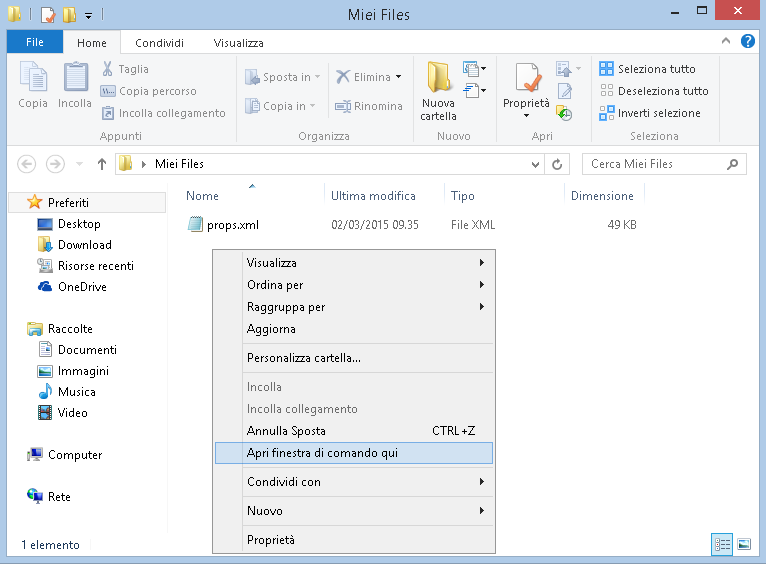Image resolution: width=766 pixels, height=564 pixels.
Task: Open the Condividi ribbon tab
Action: click(x=160, y=43)
